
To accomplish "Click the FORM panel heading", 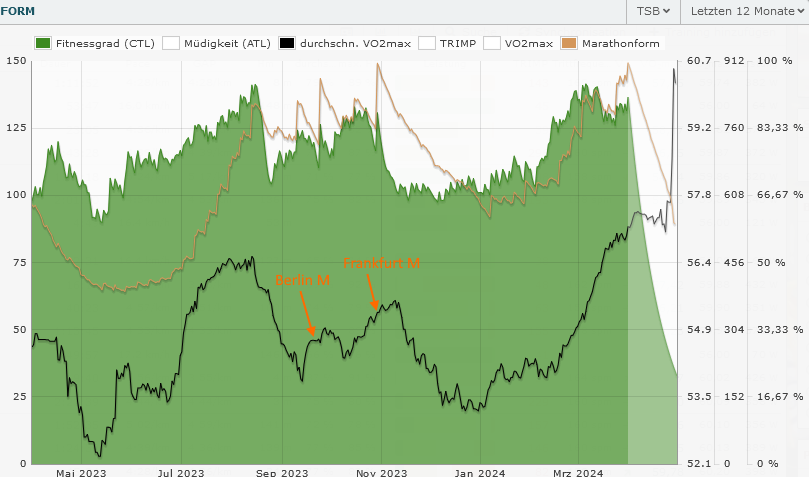I will coord(19,11).
